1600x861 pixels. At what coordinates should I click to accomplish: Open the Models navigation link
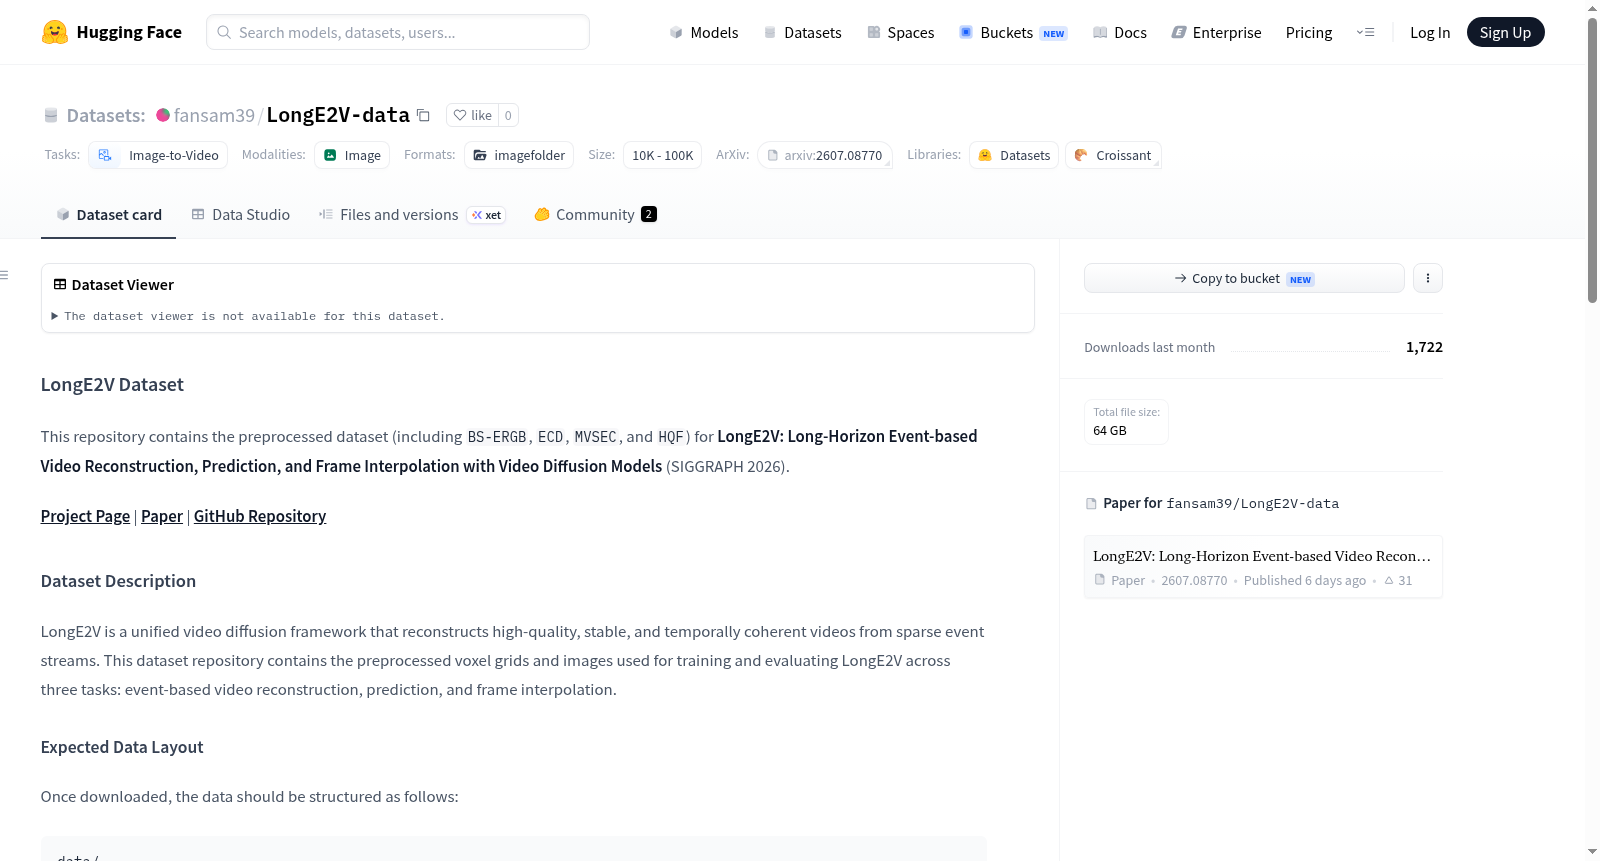click(x=704, y=33)
